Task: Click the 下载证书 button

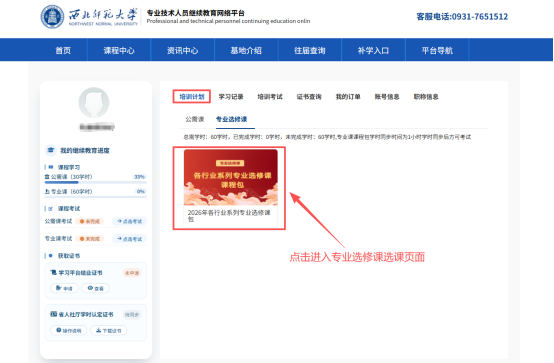Action: (108, 330)
